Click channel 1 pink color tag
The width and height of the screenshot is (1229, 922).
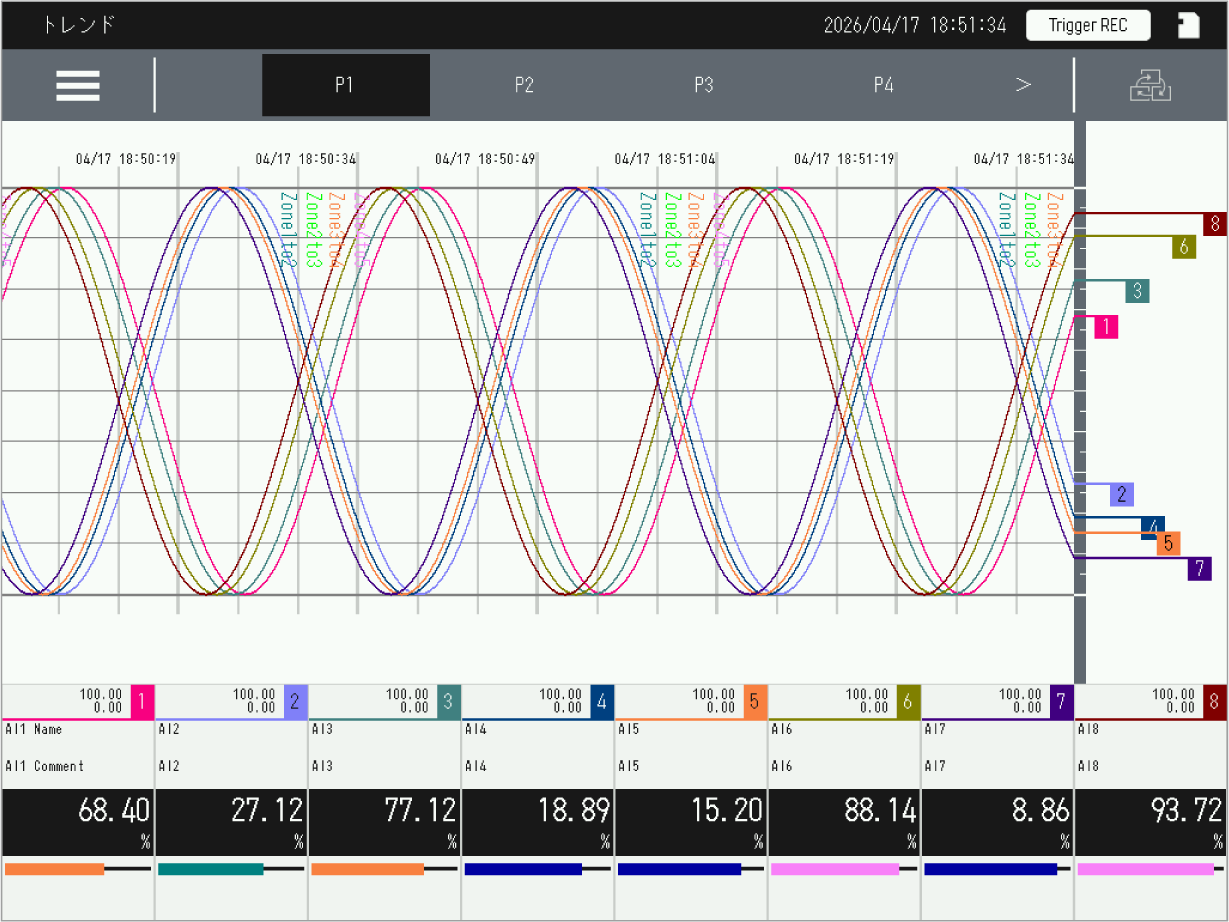tap(142, 702)
